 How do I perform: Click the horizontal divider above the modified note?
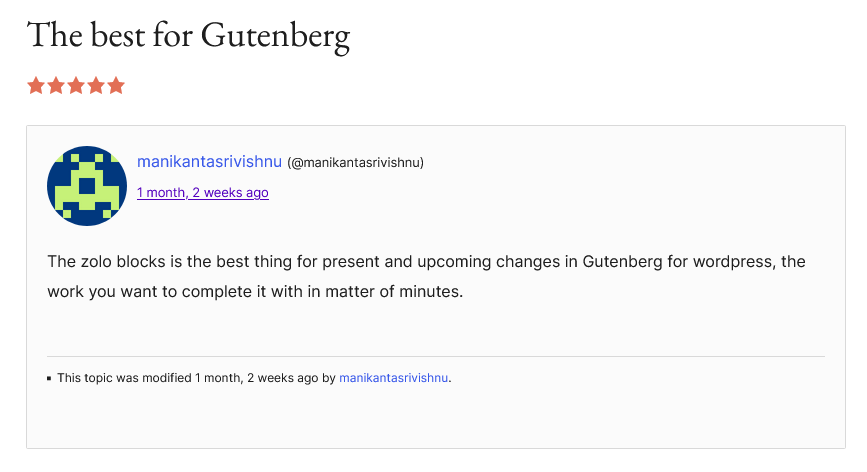point(436,356)
